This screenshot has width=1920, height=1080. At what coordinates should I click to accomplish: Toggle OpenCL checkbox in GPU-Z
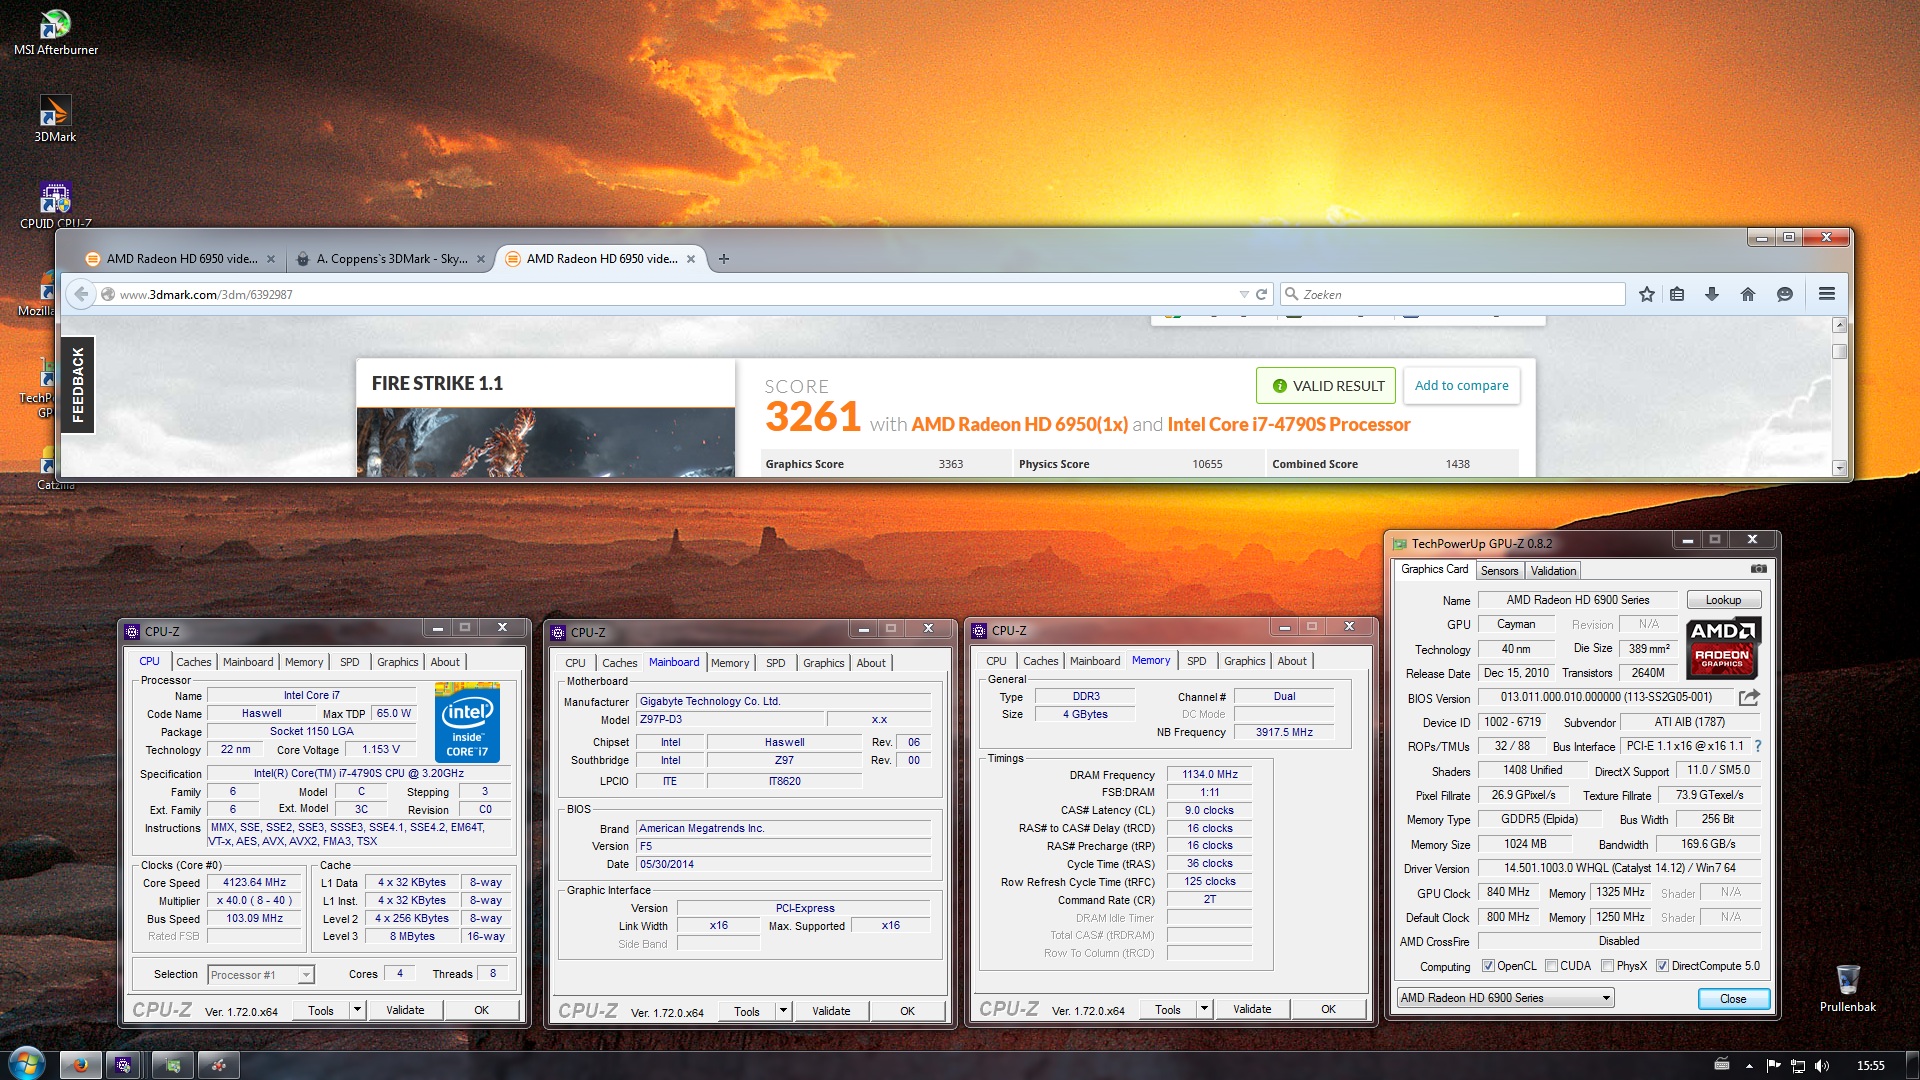(x=1488, y=966)
